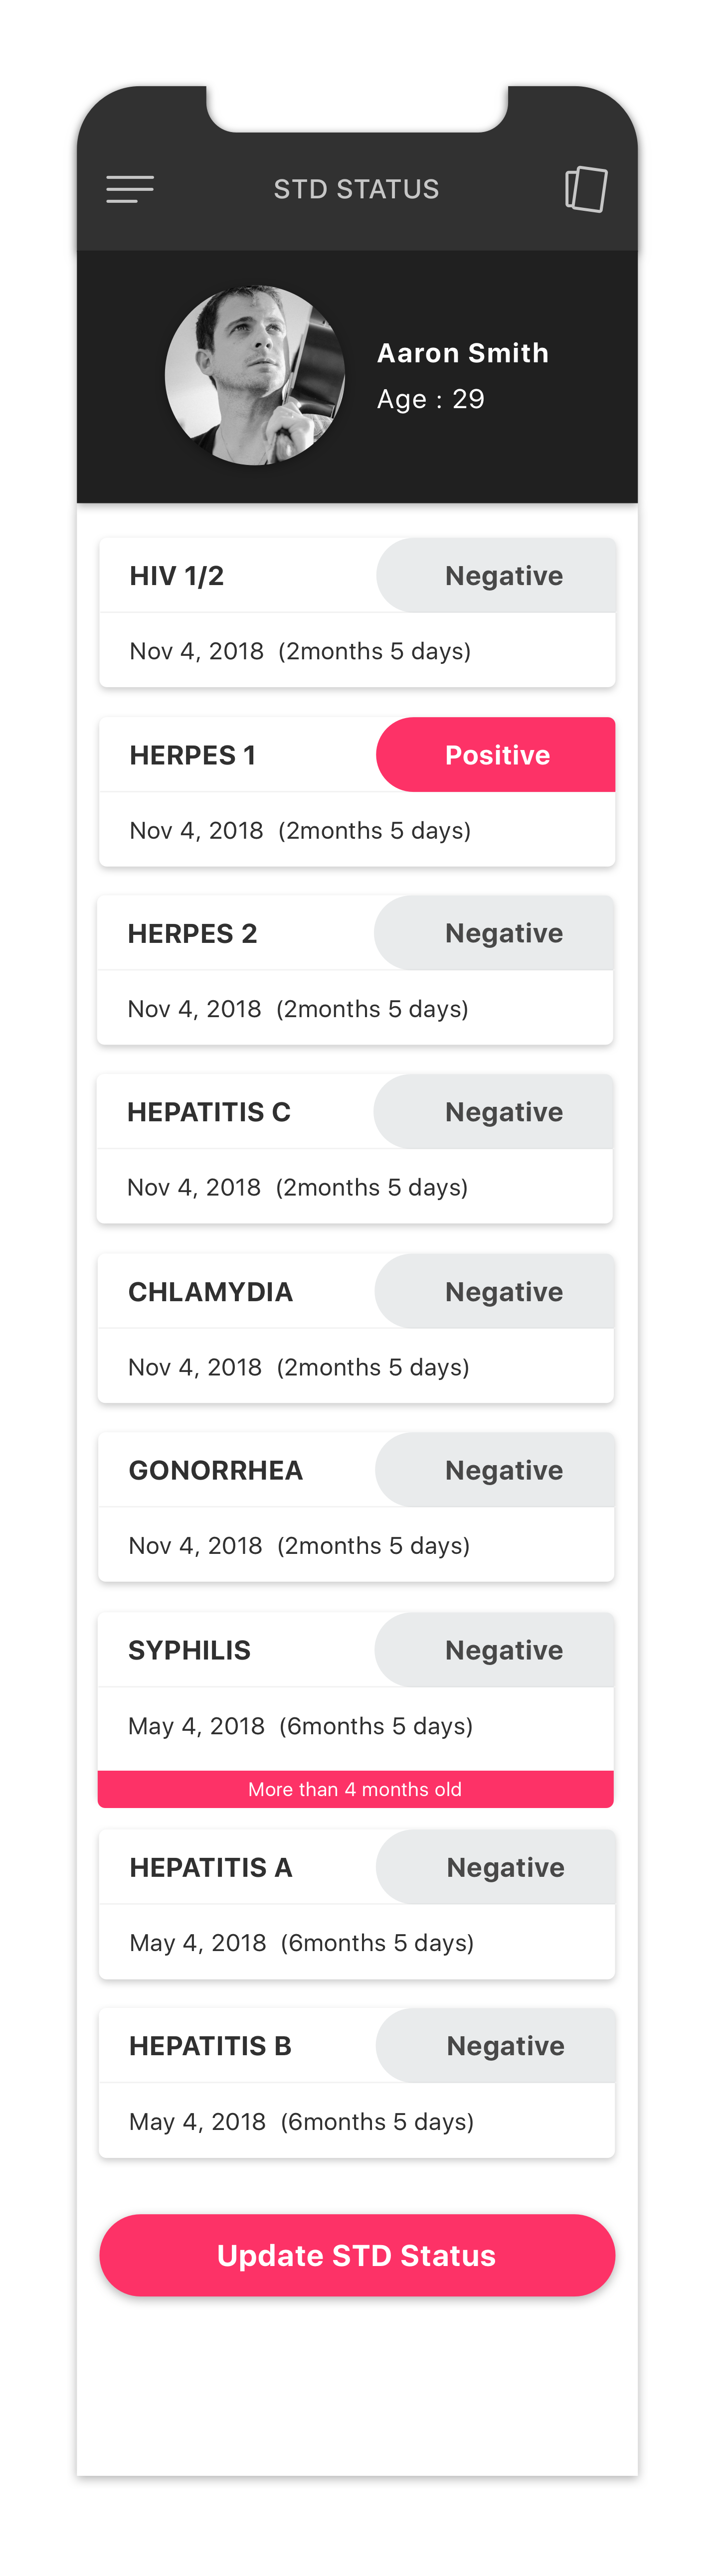Open the HEPATITIS C test card
The height and width of the screenshot is (2576, 715).
pyautogui.click(x=355, y=1149)
